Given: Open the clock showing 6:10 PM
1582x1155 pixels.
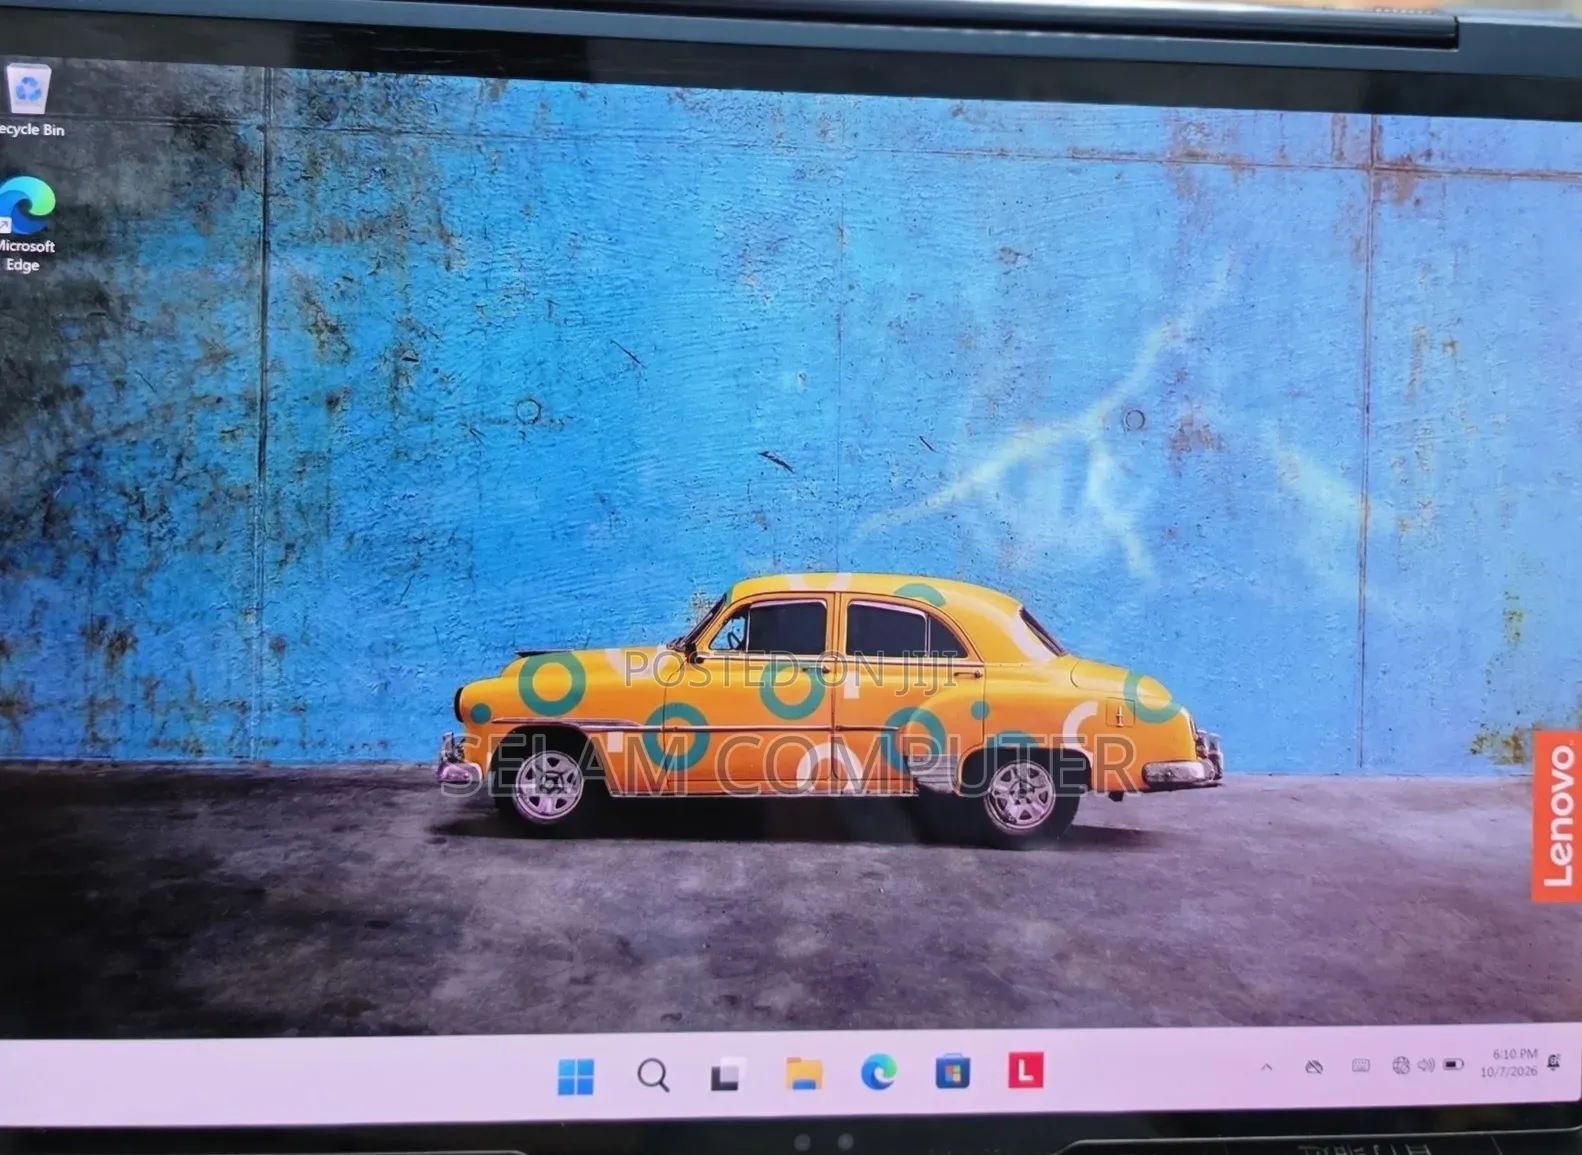Looking at the screenshot, I should [1509, 1063].
